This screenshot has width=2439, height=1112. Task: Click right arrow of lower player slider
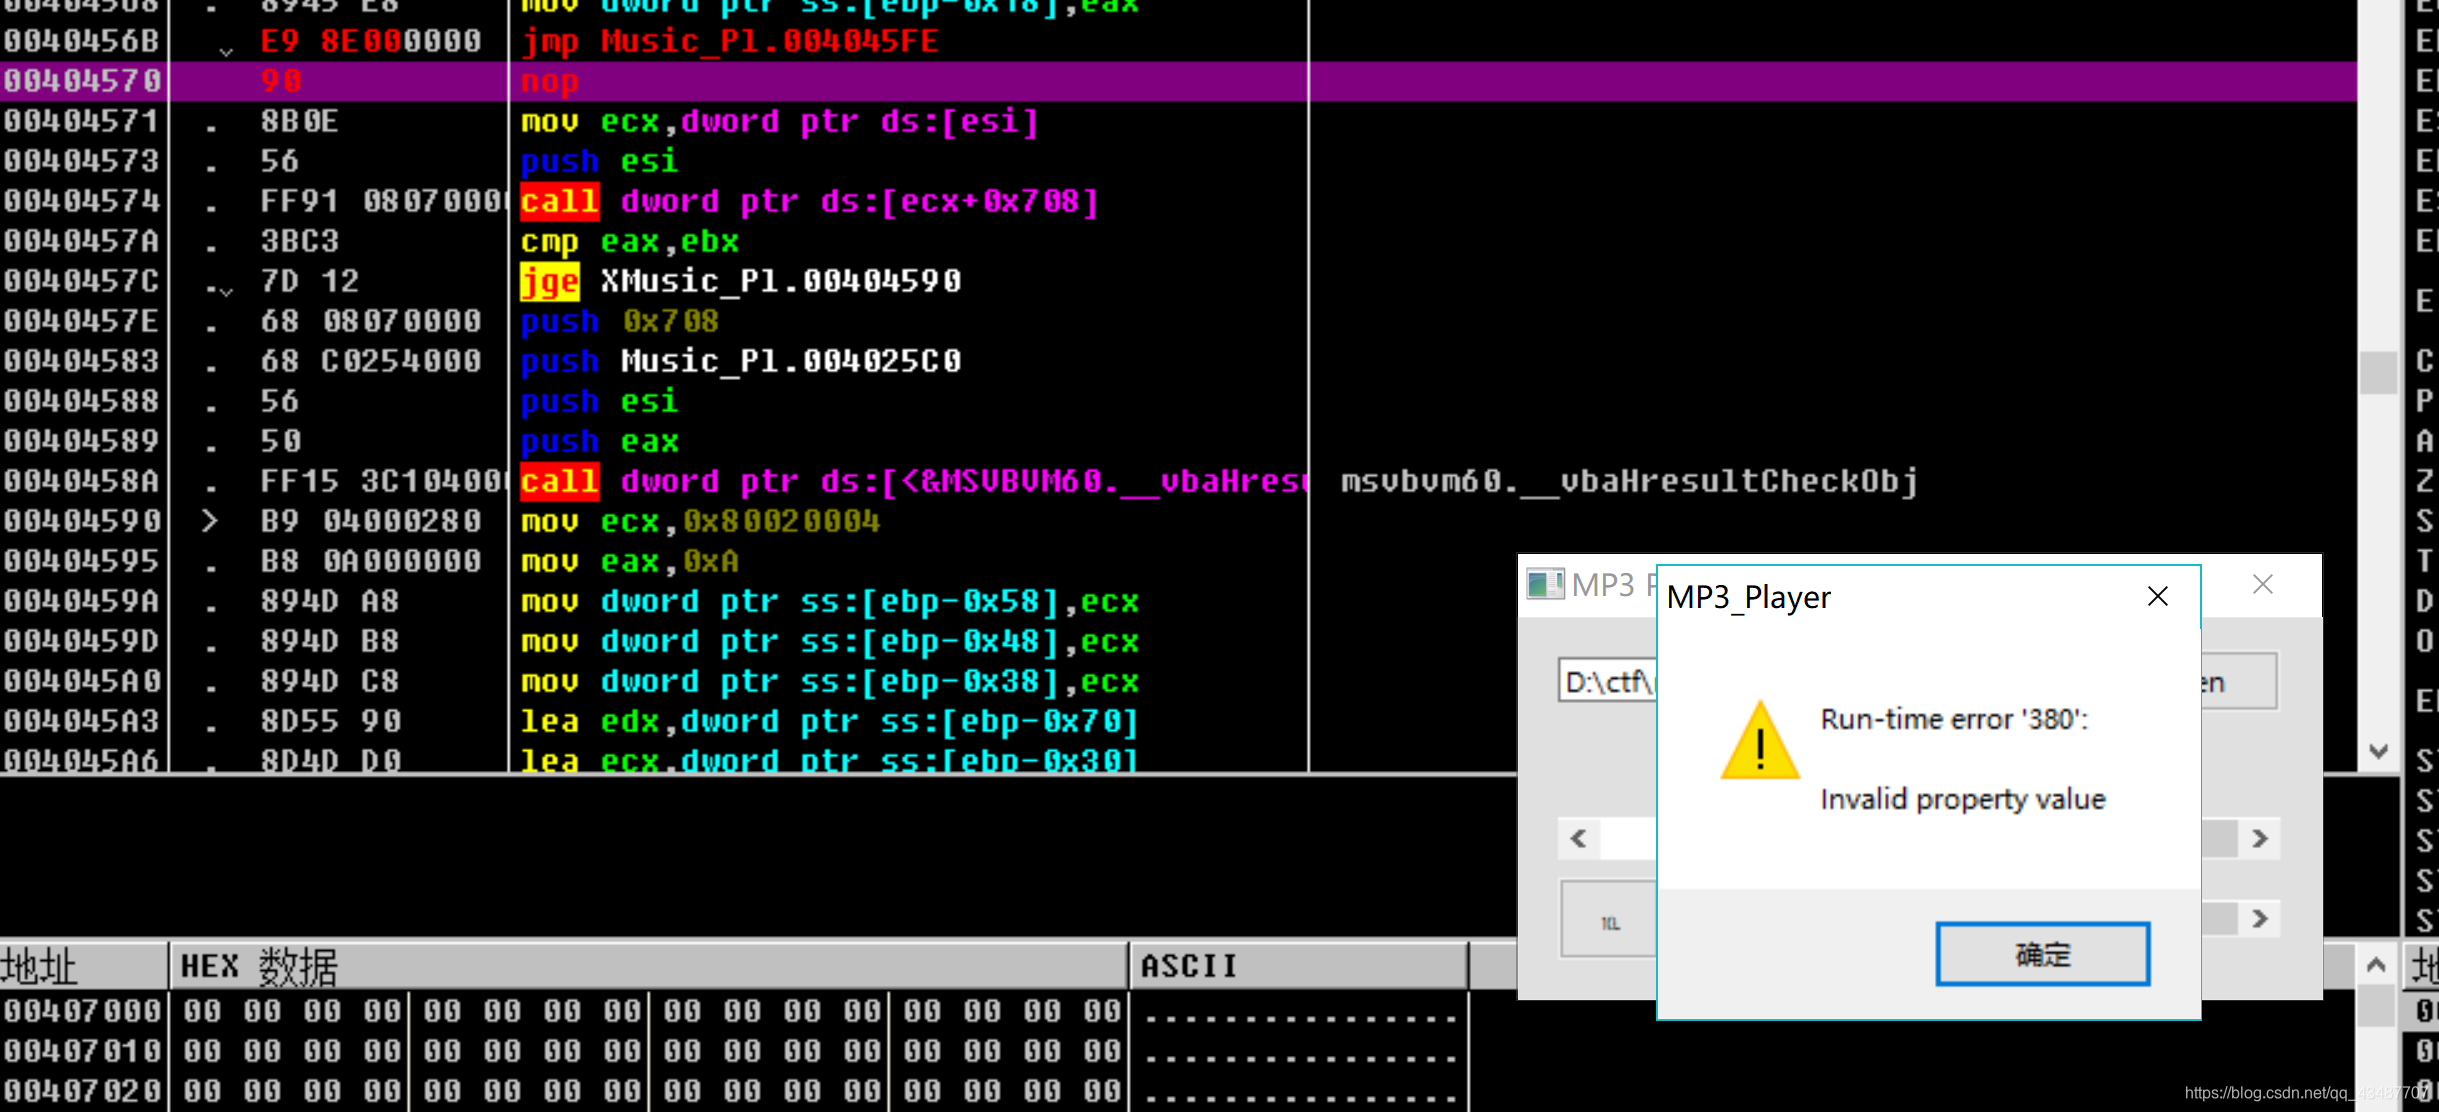tap(2259, 919)
